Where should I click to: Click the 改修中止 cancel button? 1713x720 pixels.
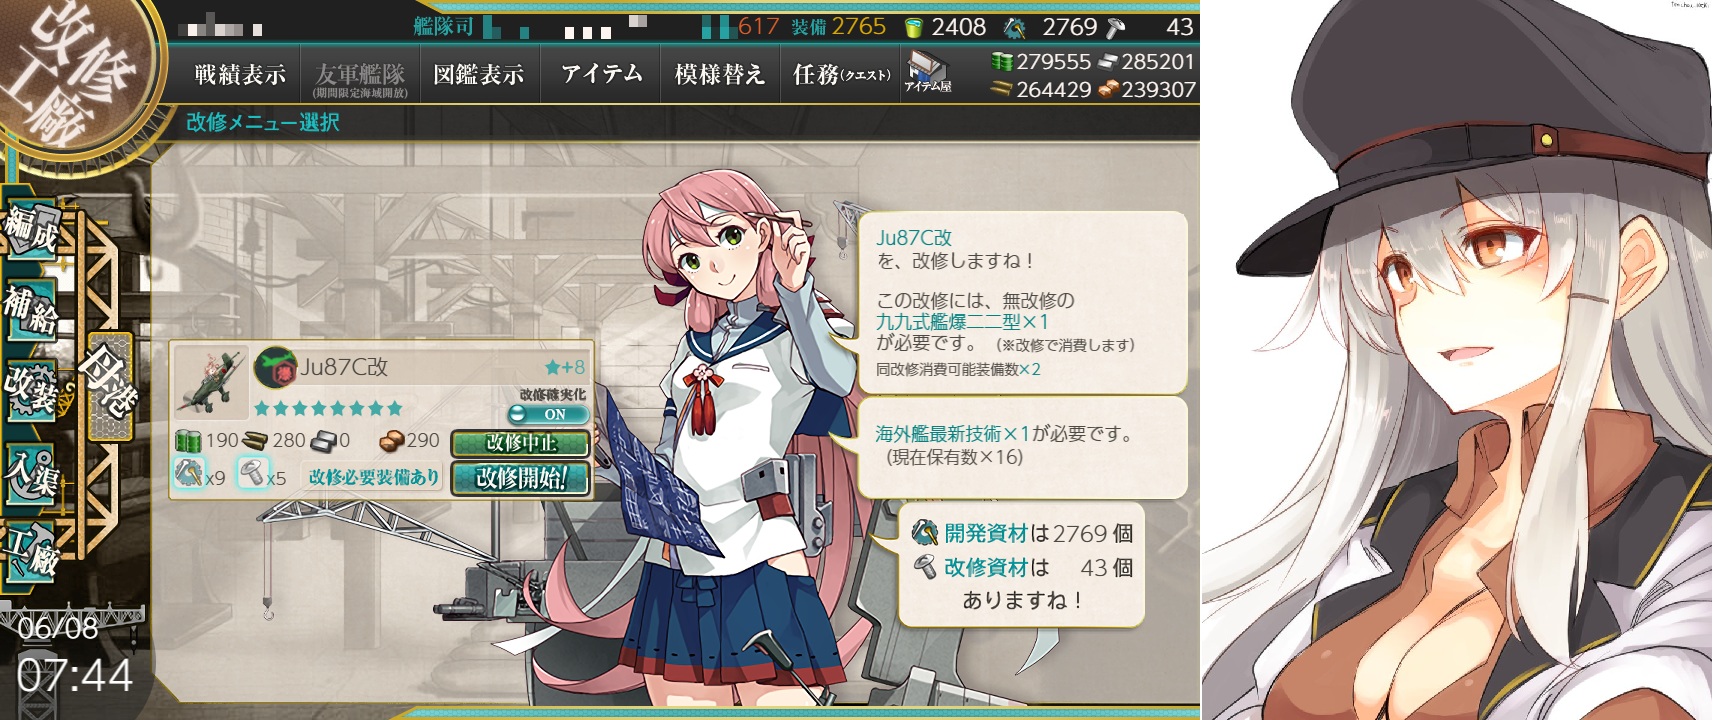521,443
